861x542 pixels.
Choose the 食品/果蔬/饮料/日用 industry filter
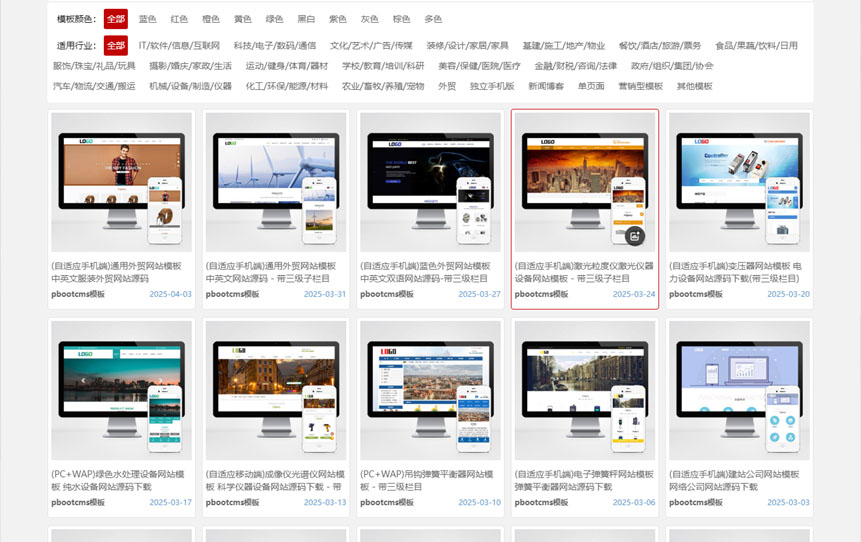tap(757, 46)
